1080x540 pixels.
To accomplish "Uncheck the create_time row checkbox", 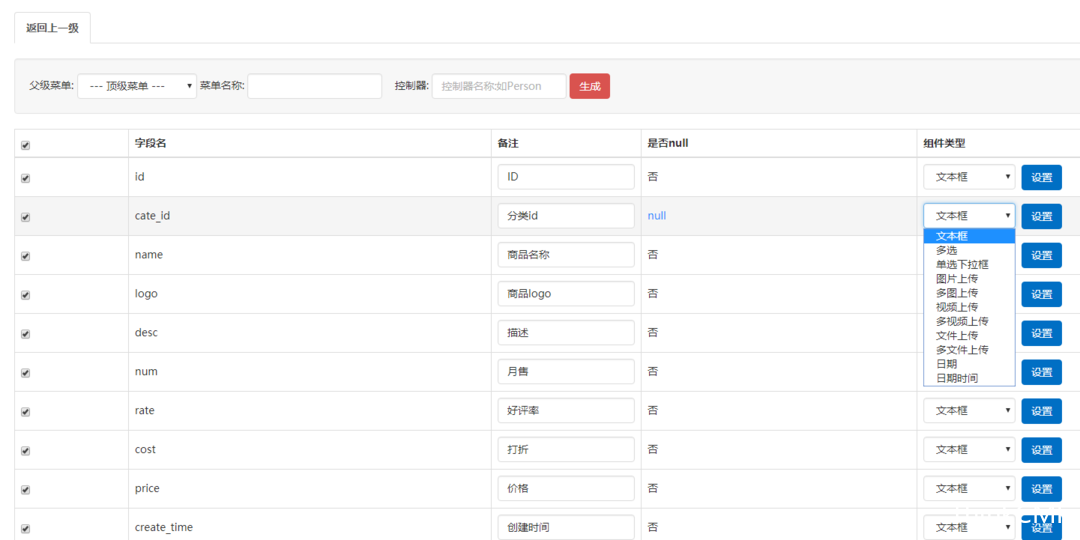I will click(25, 529).
